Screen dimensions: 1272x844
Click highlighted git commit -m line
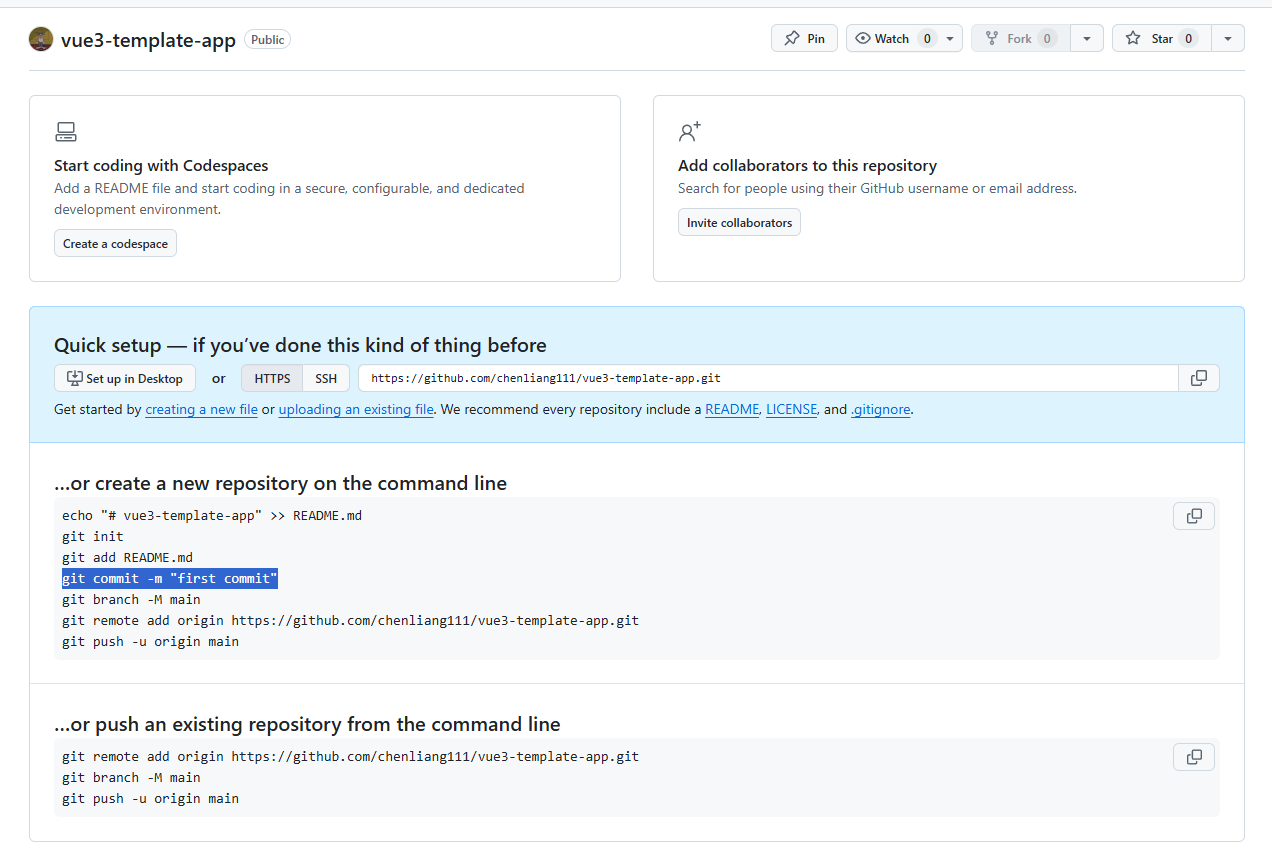click(169, 578)
